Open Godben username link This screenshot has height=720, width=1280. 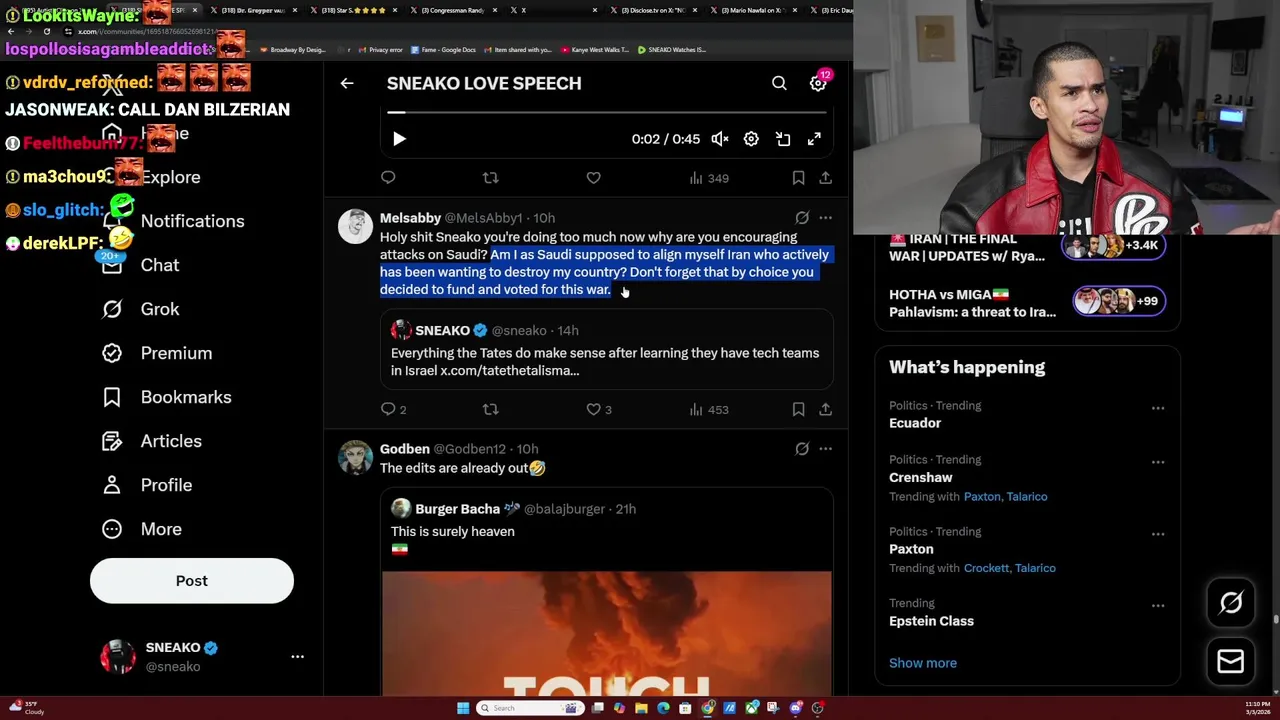click(405, 449)
